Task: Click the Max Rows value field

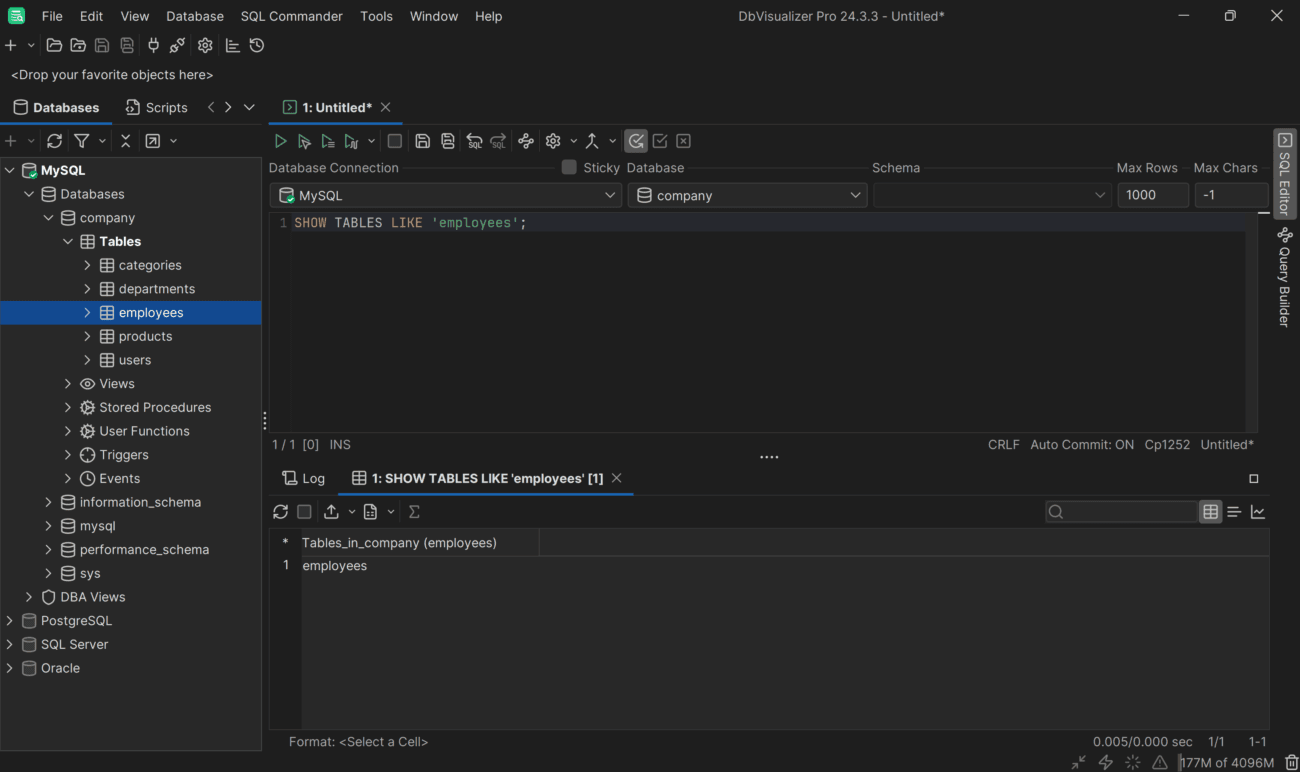Action: (x=1153, y=195)
